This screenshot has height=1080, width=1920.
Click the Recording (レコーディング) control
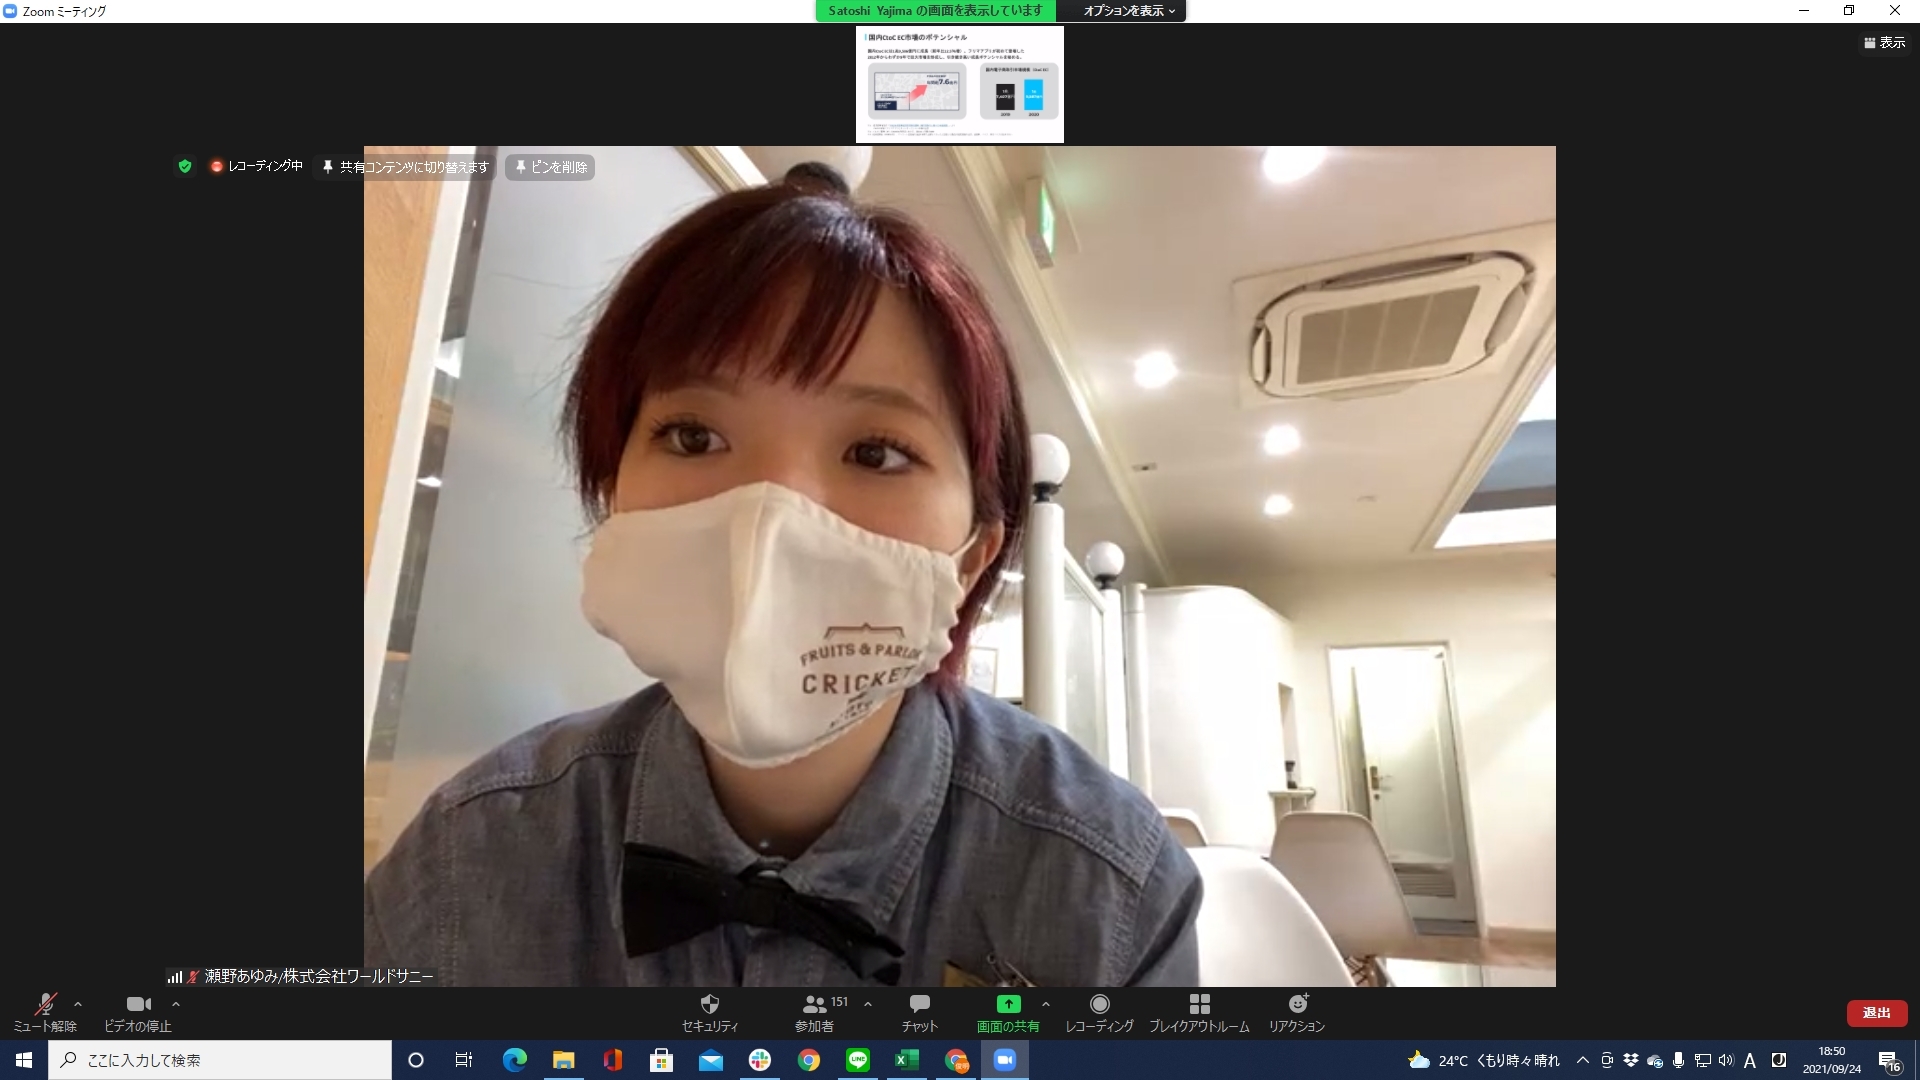point(1099,1012)
